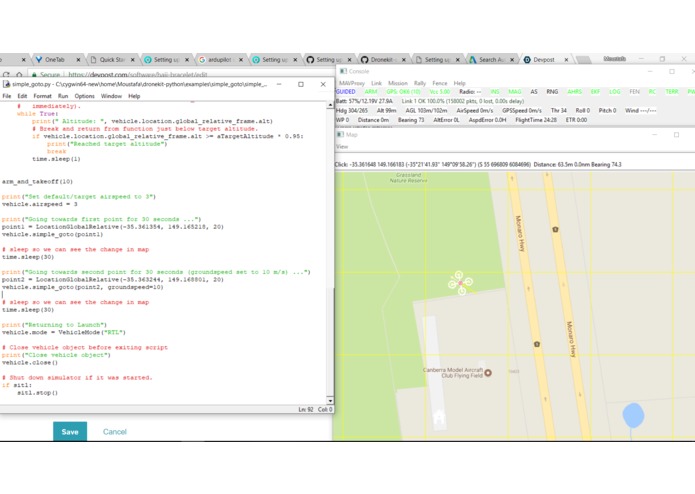Image resolution: width=695 pixels, height=494 pixels.
Task: Close the Search Azure browser tab
Action: [512, 60]
